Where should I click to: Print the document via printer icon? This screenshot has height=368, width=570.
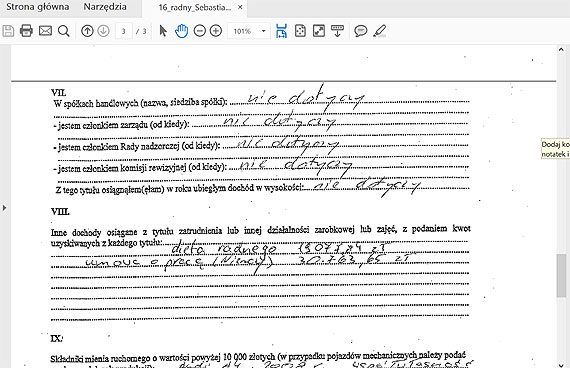(26, 31)
